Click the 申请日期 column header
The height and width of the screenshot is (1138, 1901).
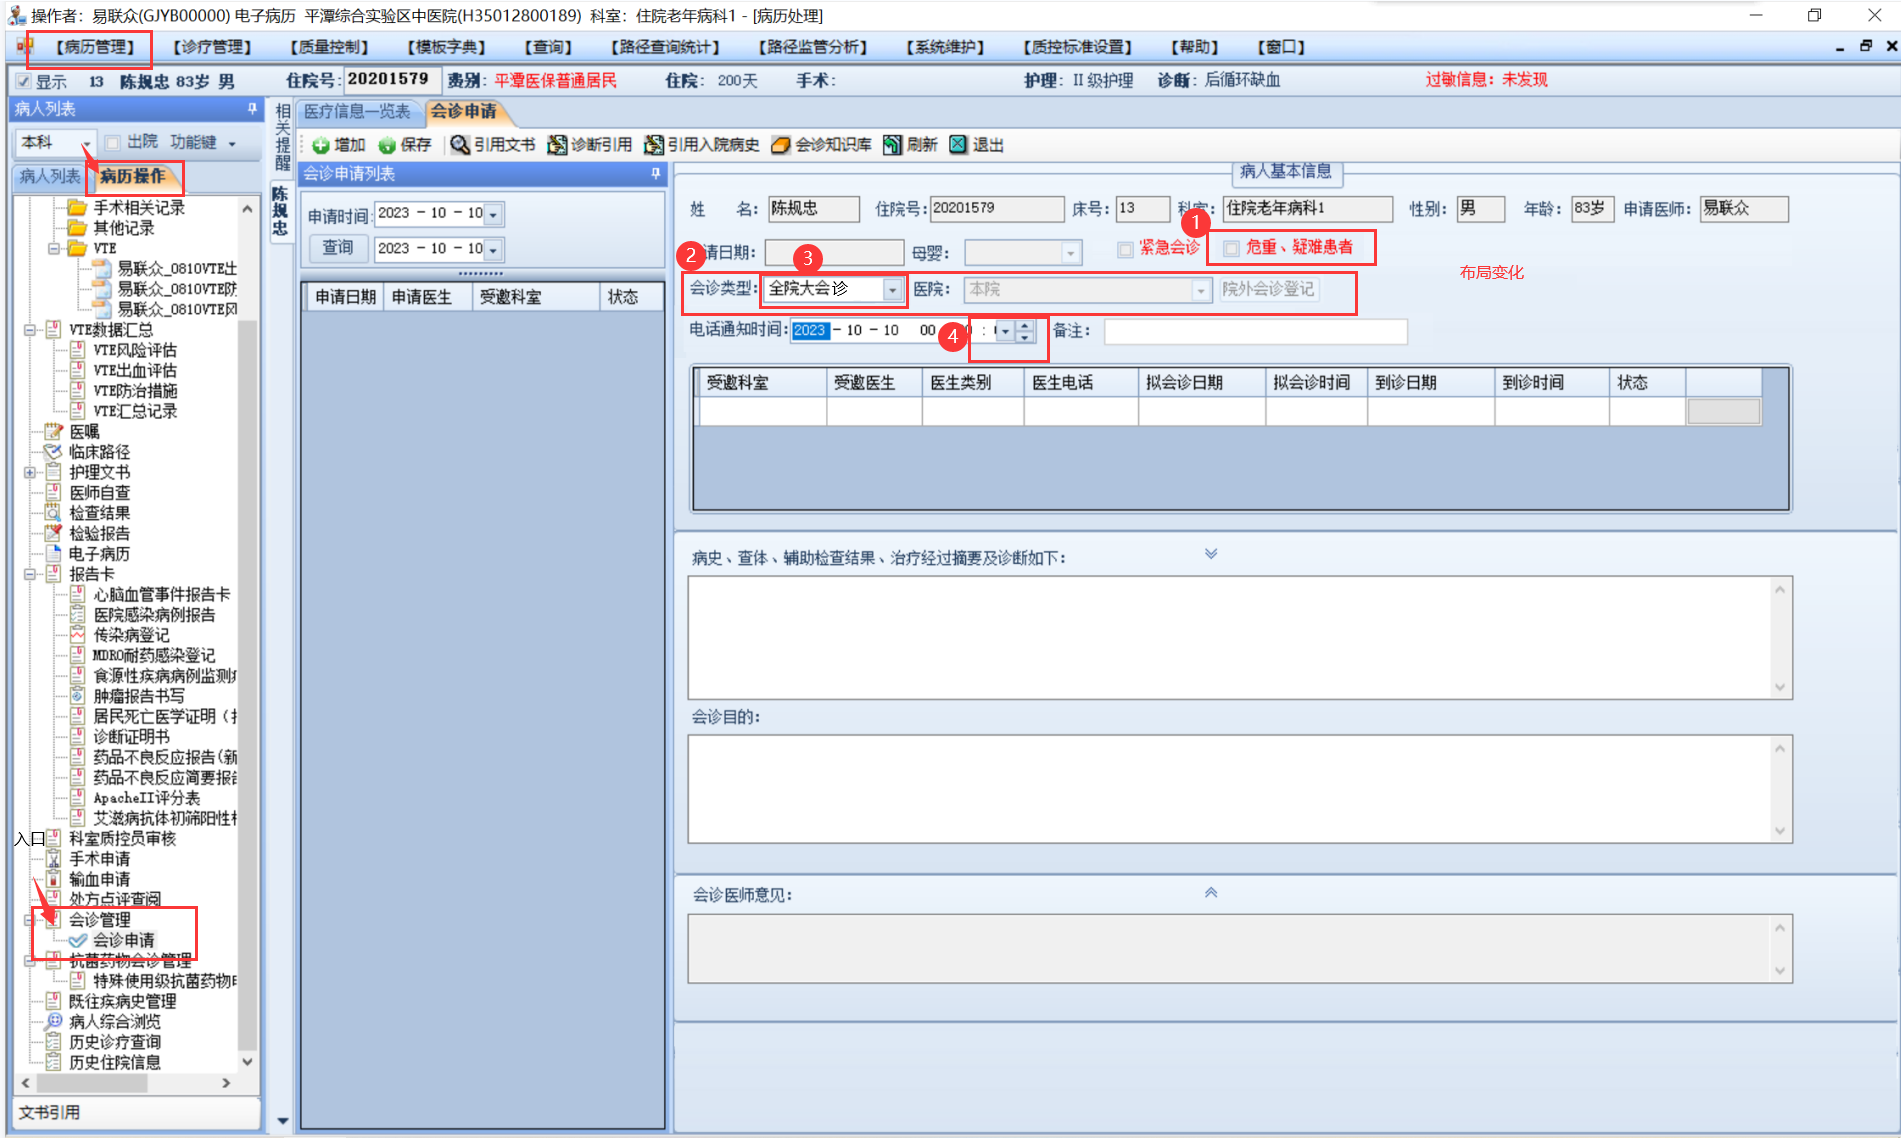pyautogui.click(x=345, y=297)
